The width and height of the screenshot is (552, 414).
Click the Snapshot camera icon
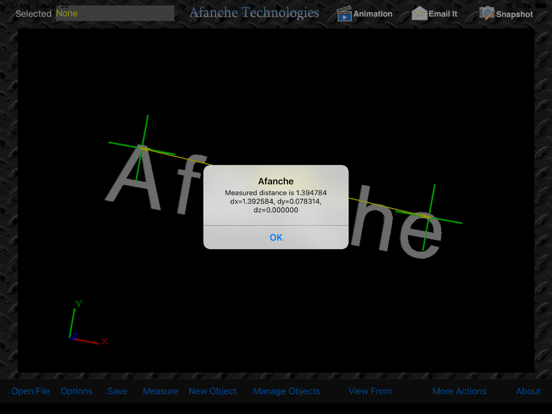487,14
